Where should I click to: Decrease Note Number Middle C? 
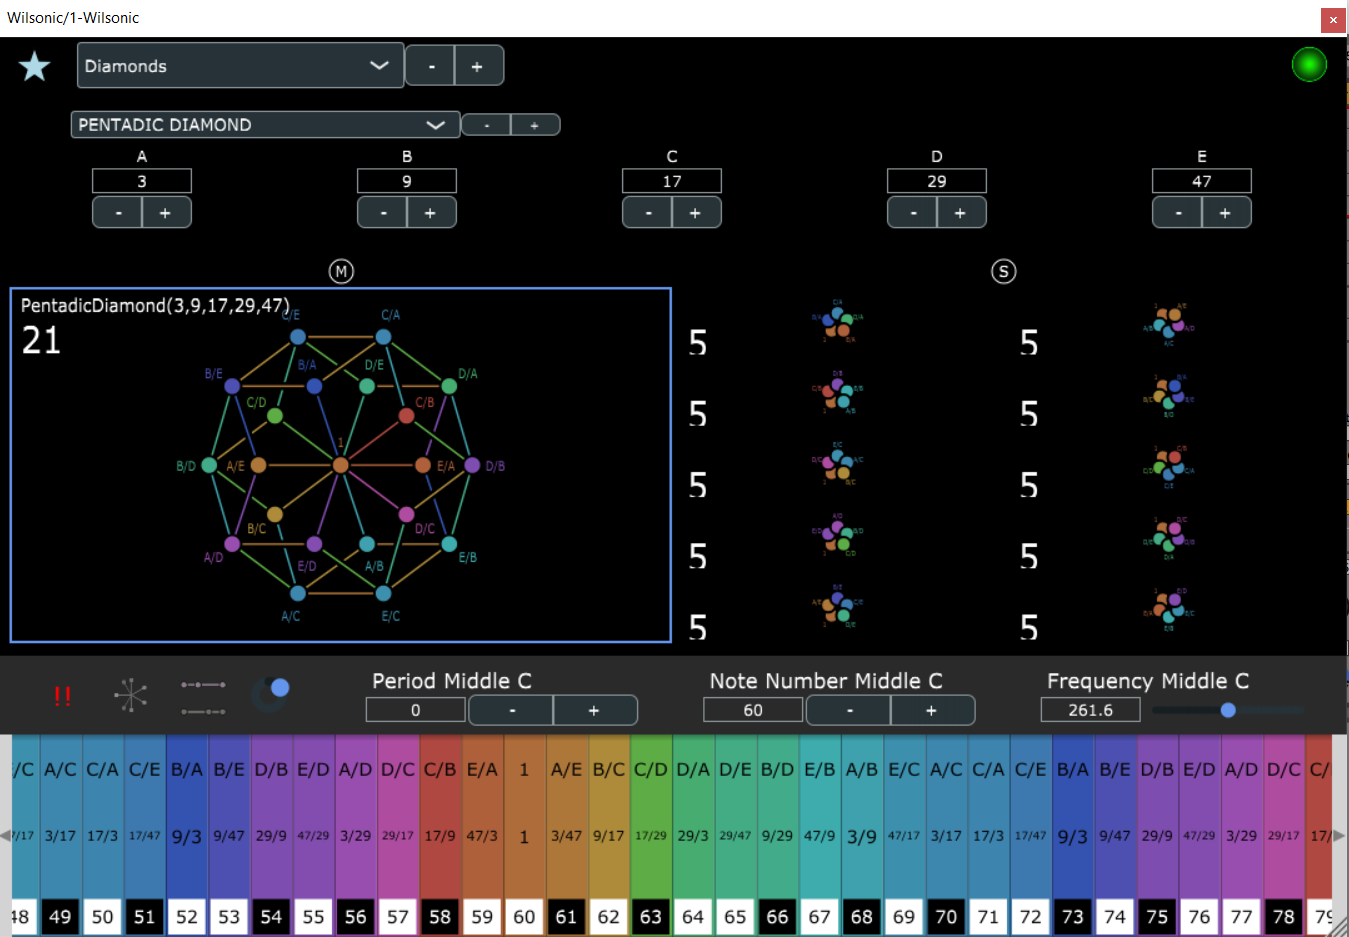pos(849,710)
